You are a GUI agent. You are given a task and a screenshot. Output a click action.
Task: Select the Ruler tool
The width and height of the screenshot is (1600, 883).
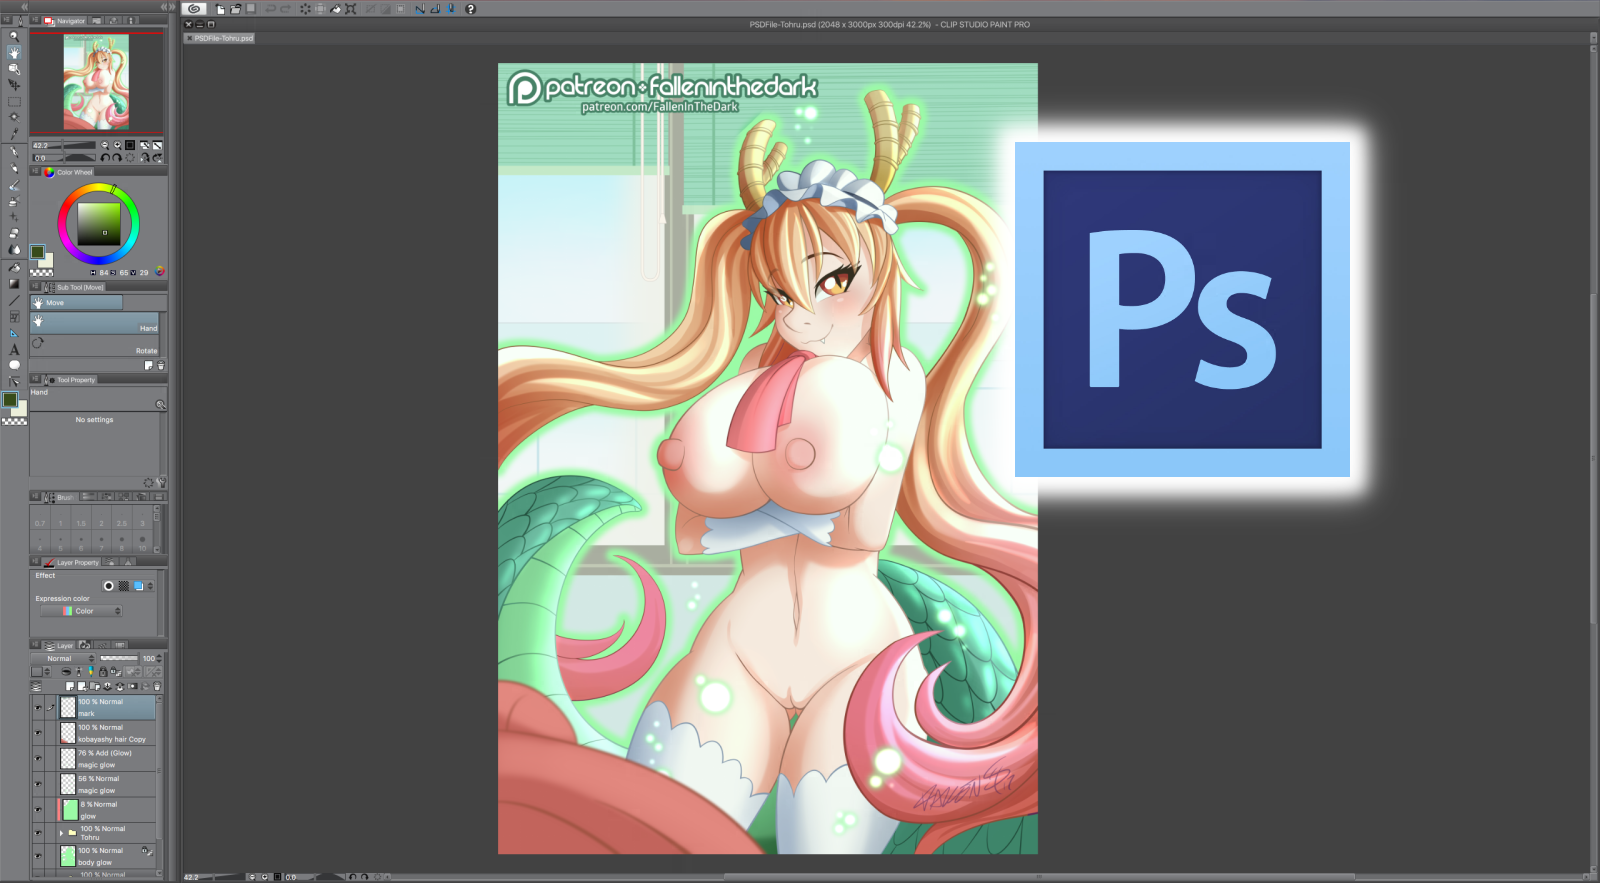point(14,333)
